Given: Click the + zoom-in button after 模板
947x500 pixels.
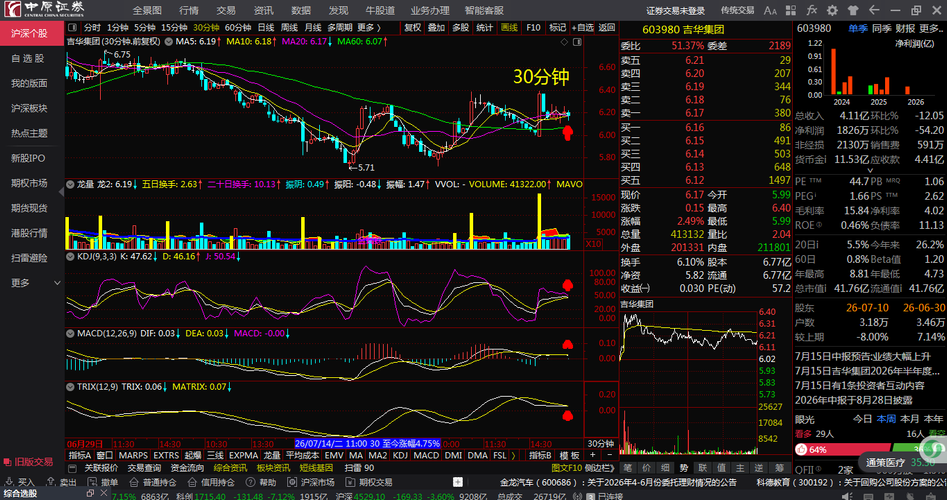Looking at the screenshot, I should [x=592, y=455].
